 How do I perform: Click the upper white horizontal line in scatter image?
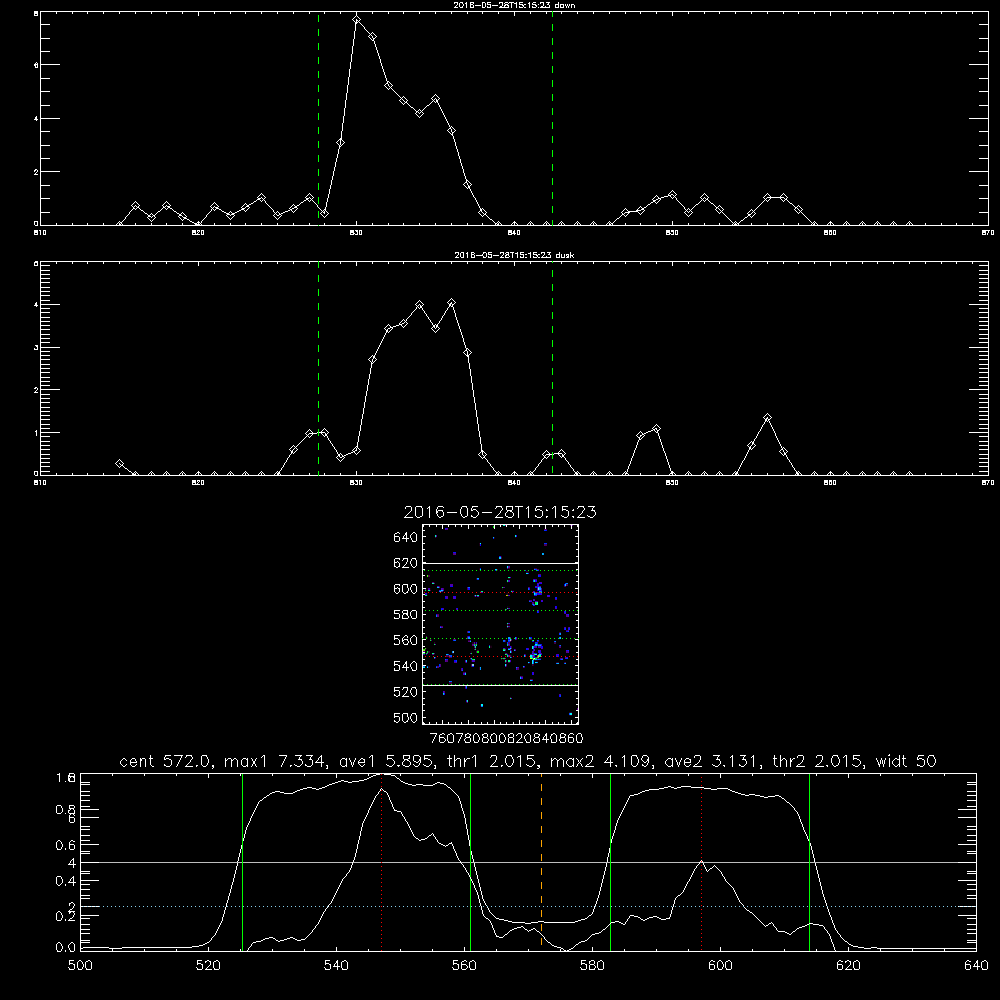coord(500,564)
